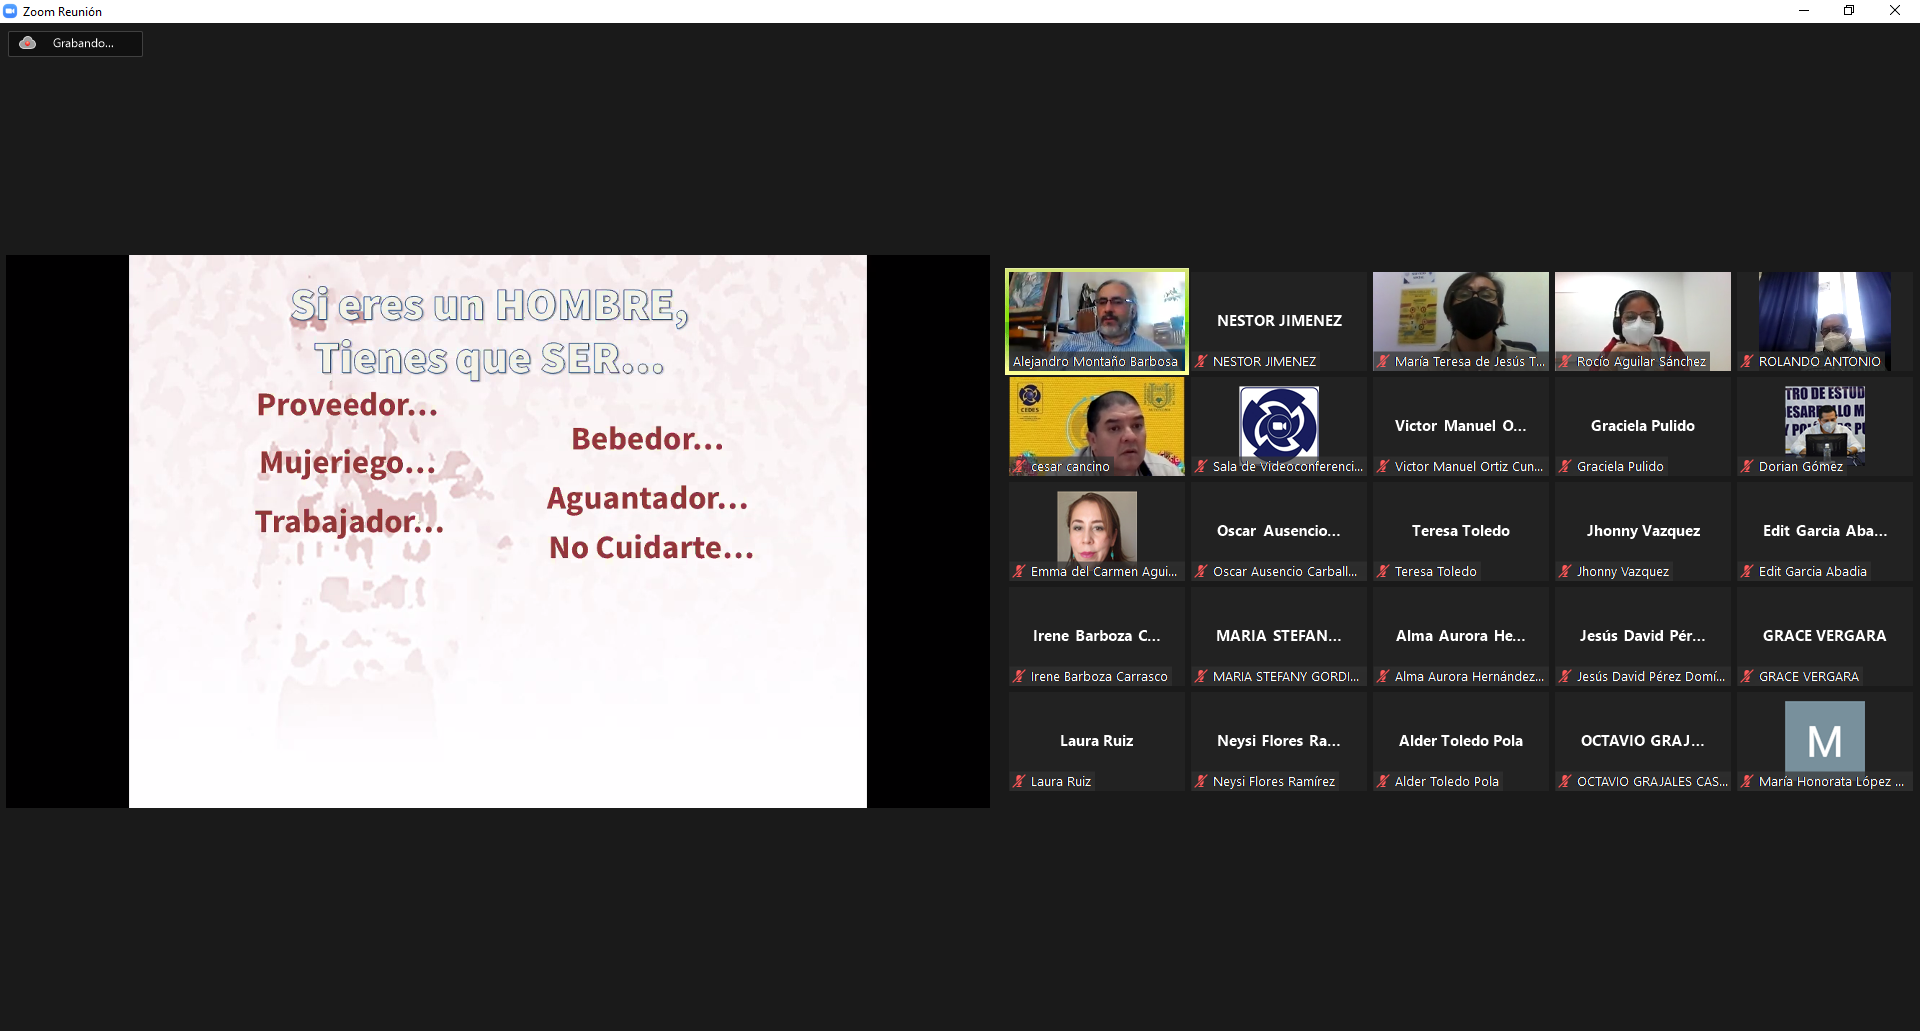Click GRACE VERGARA's muted mic icon
Image resolution: width=1920 pixels, height=1031 pixels.
[1747, 677]
